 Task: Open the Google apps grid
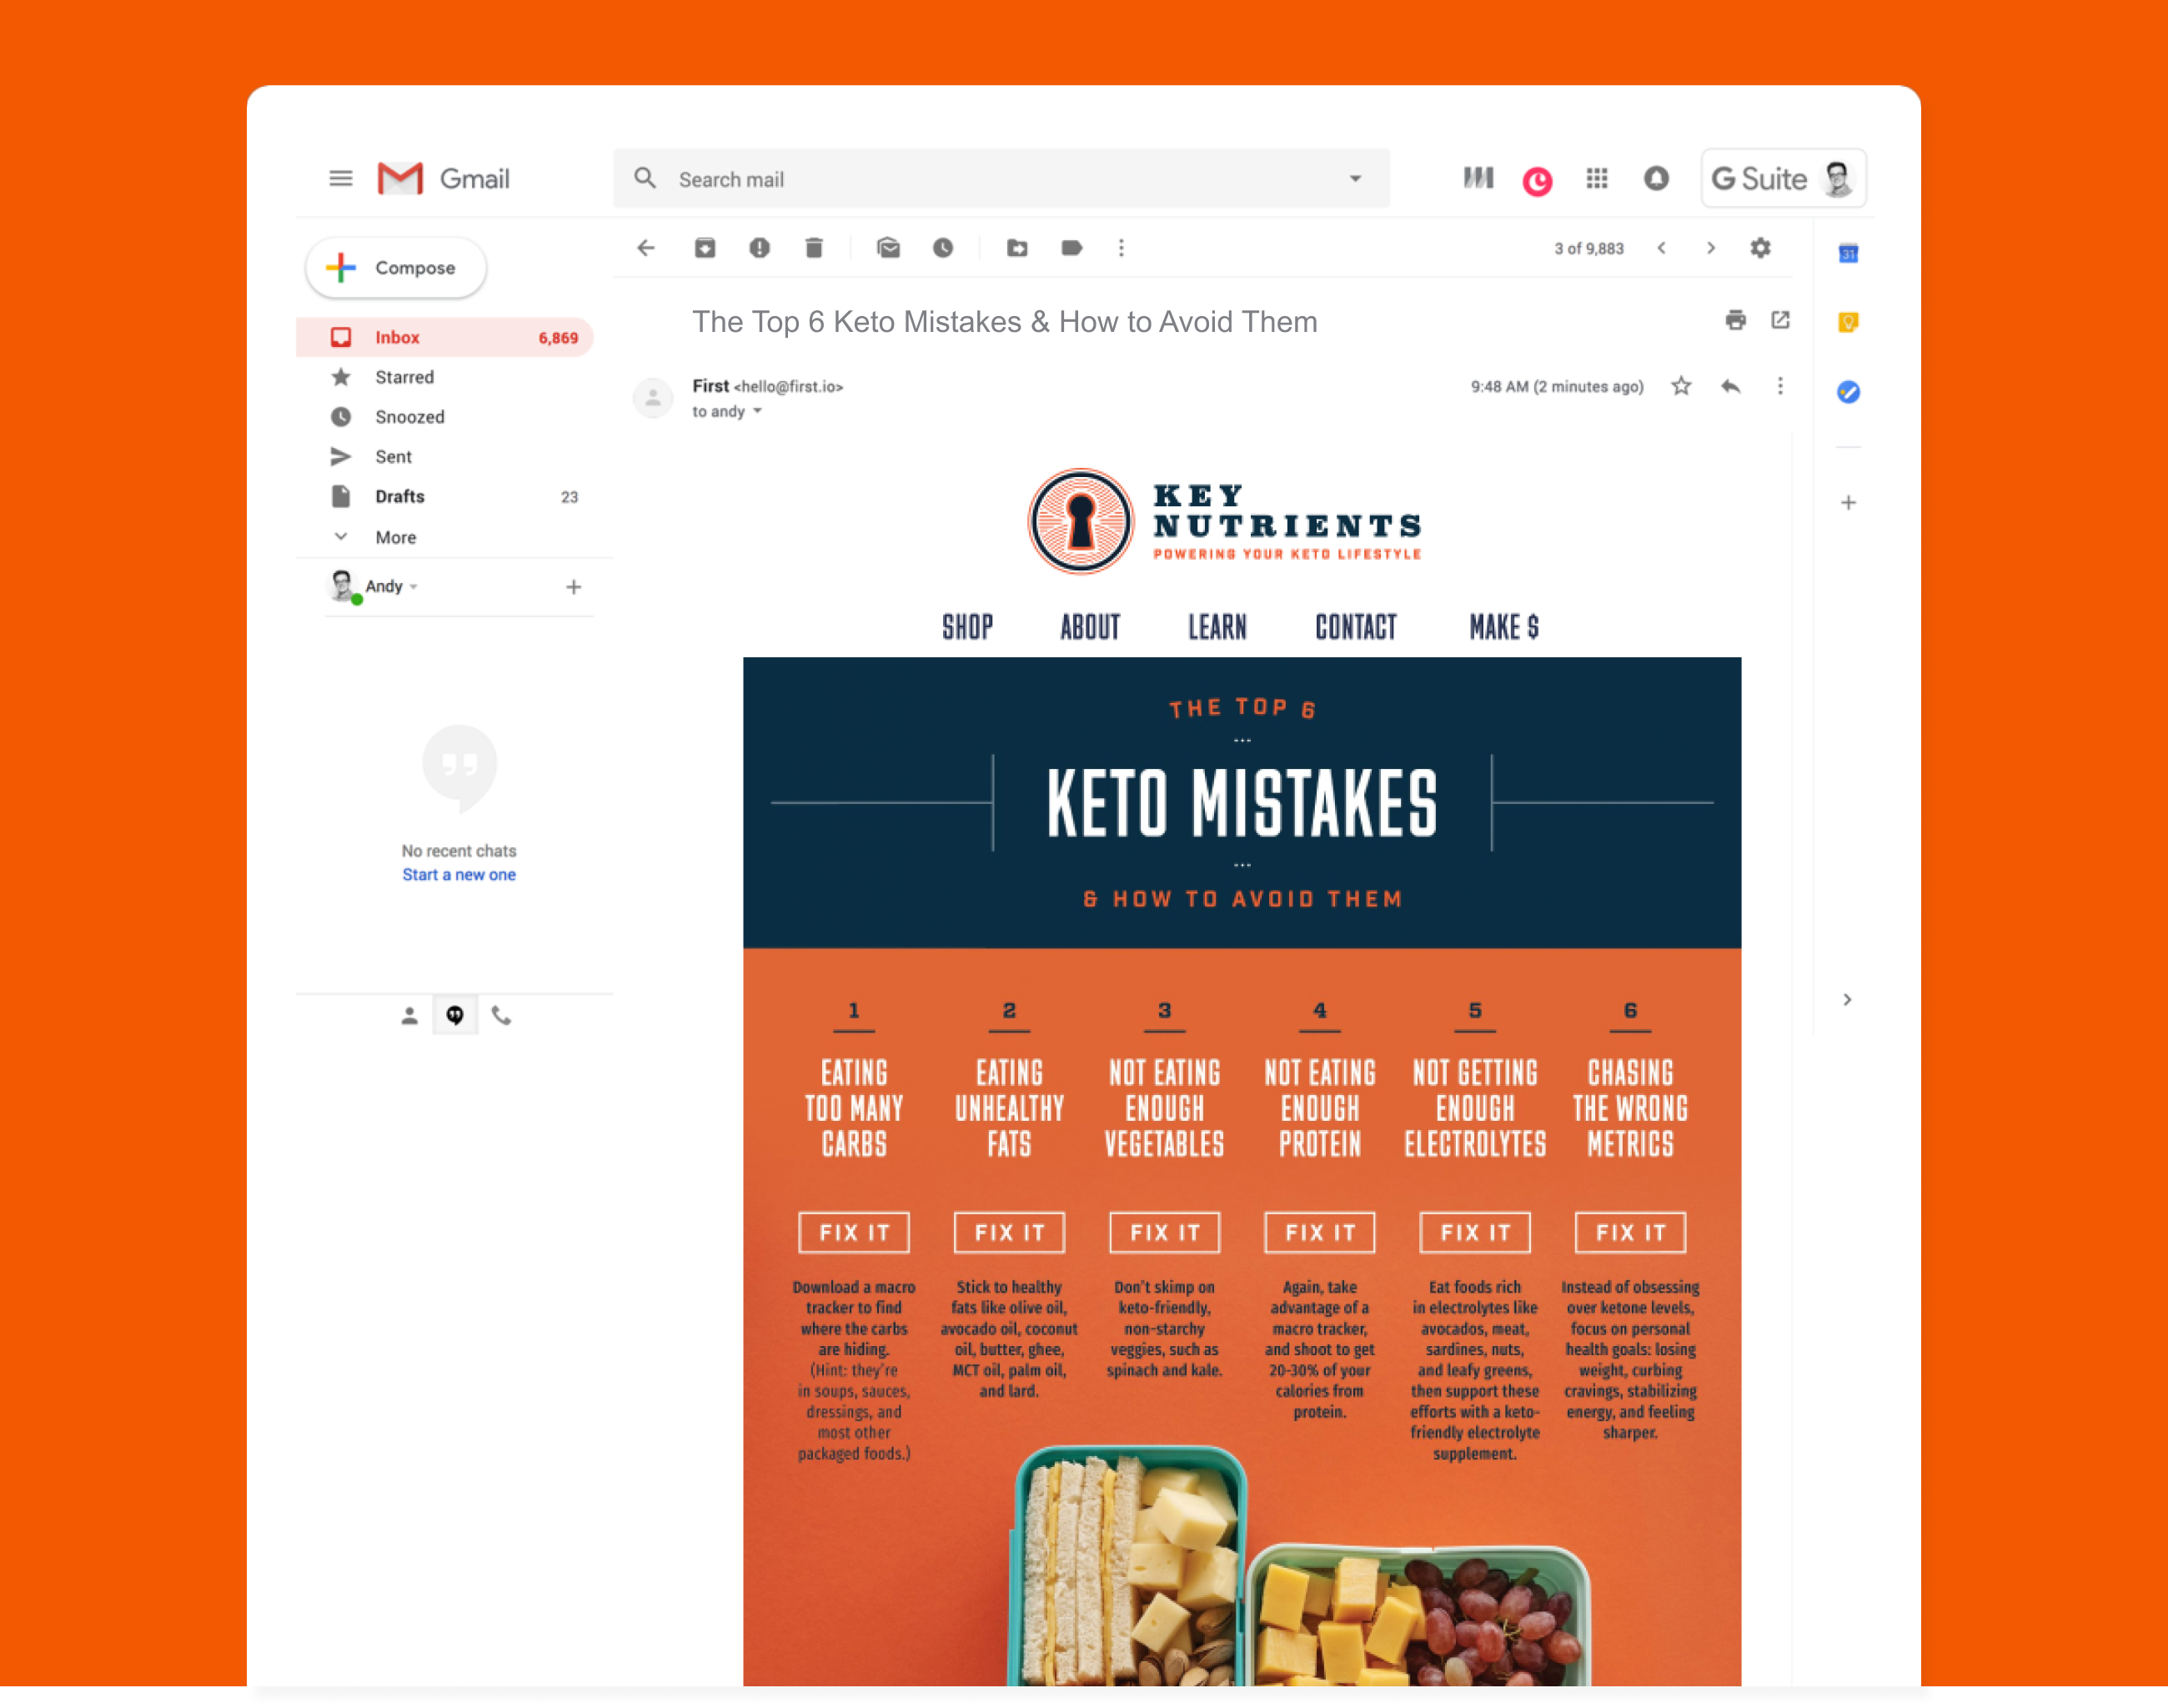tap(1597, 179)
